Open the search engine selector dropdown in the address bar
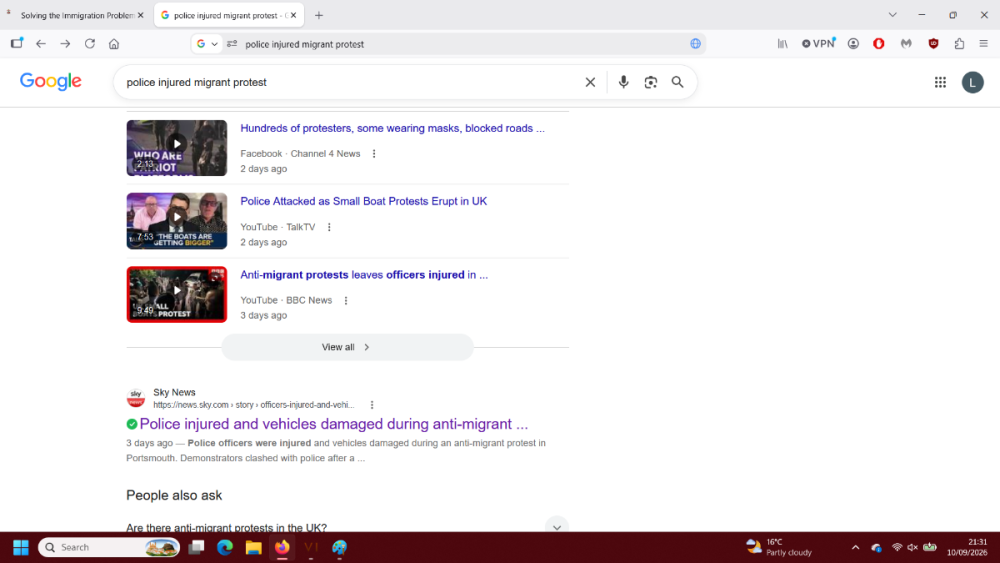This screenshot has width=1000, height=563. click(207, 44)
